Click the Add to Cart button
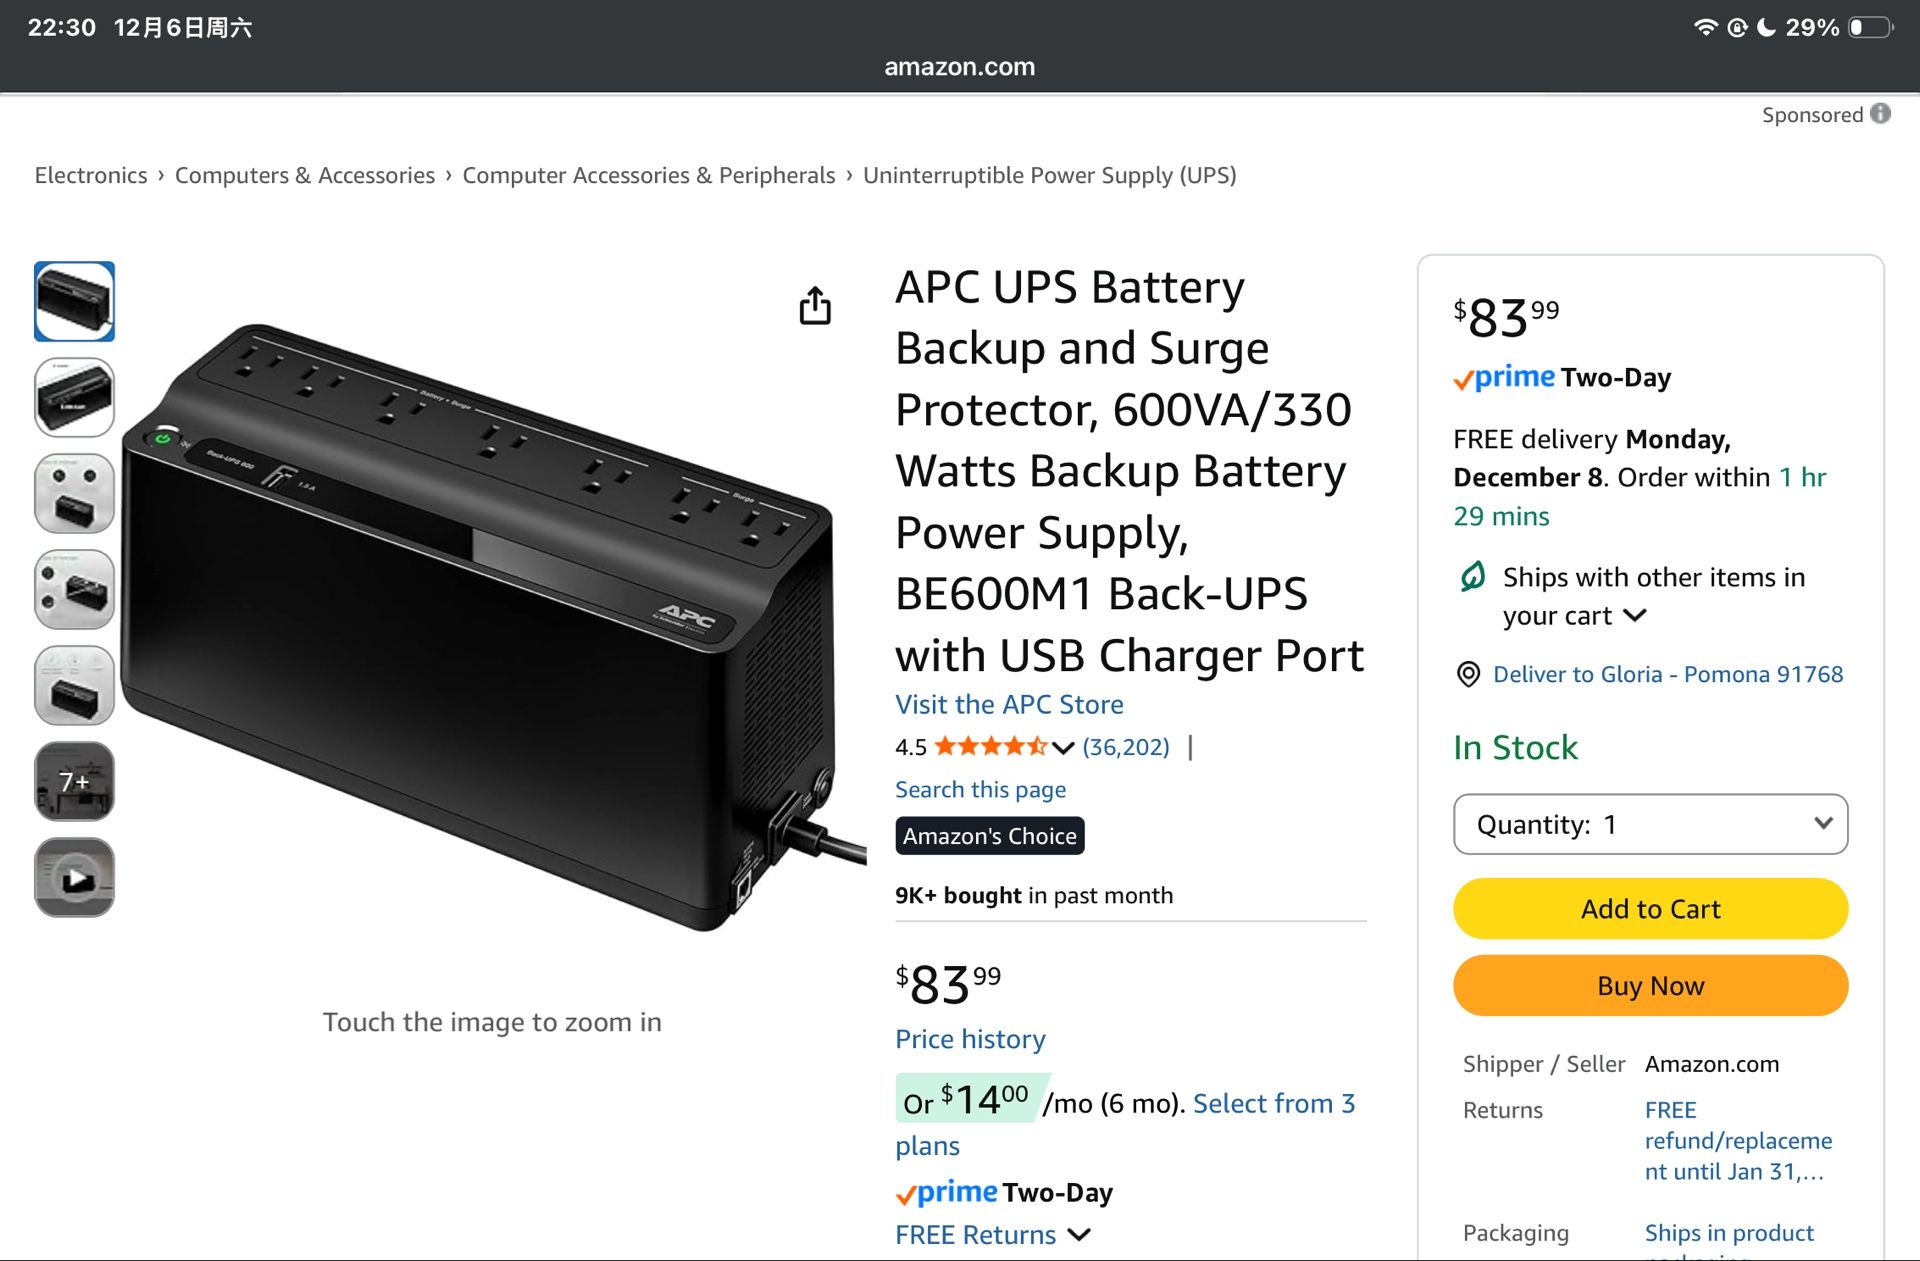Image resolution: width=1920 pixels, height=1261 pixels. (x=1650, y=909)
